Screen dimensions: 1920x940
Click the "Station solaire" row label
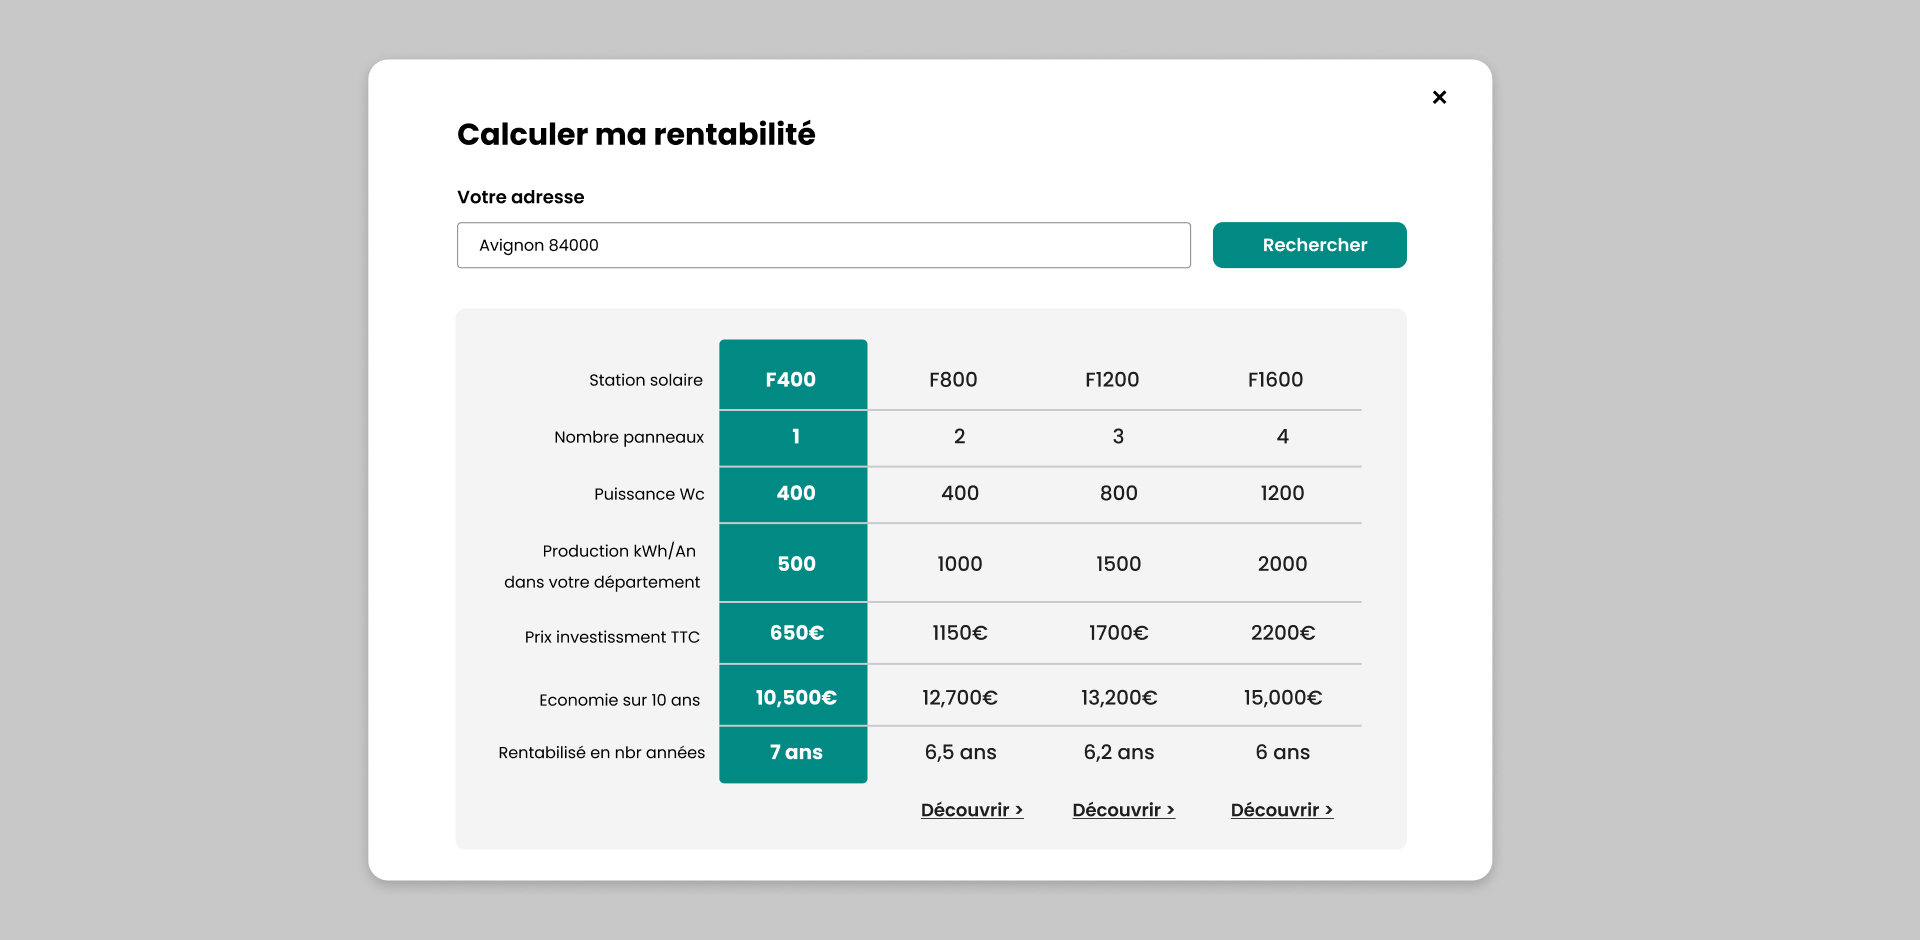[x=645, y=380]
